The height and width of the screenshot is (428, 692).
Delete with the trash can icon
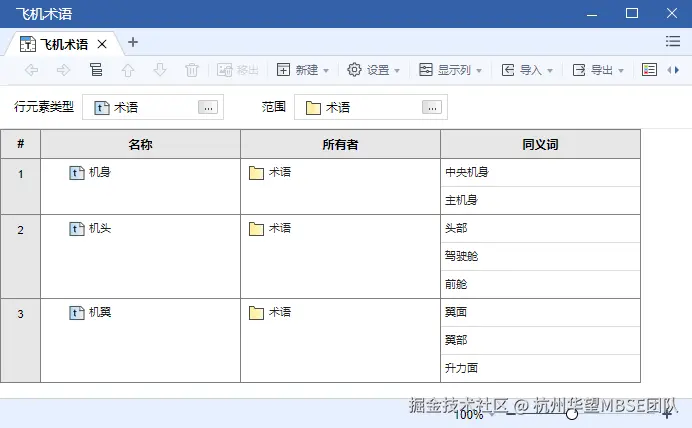tap(192, 70)
